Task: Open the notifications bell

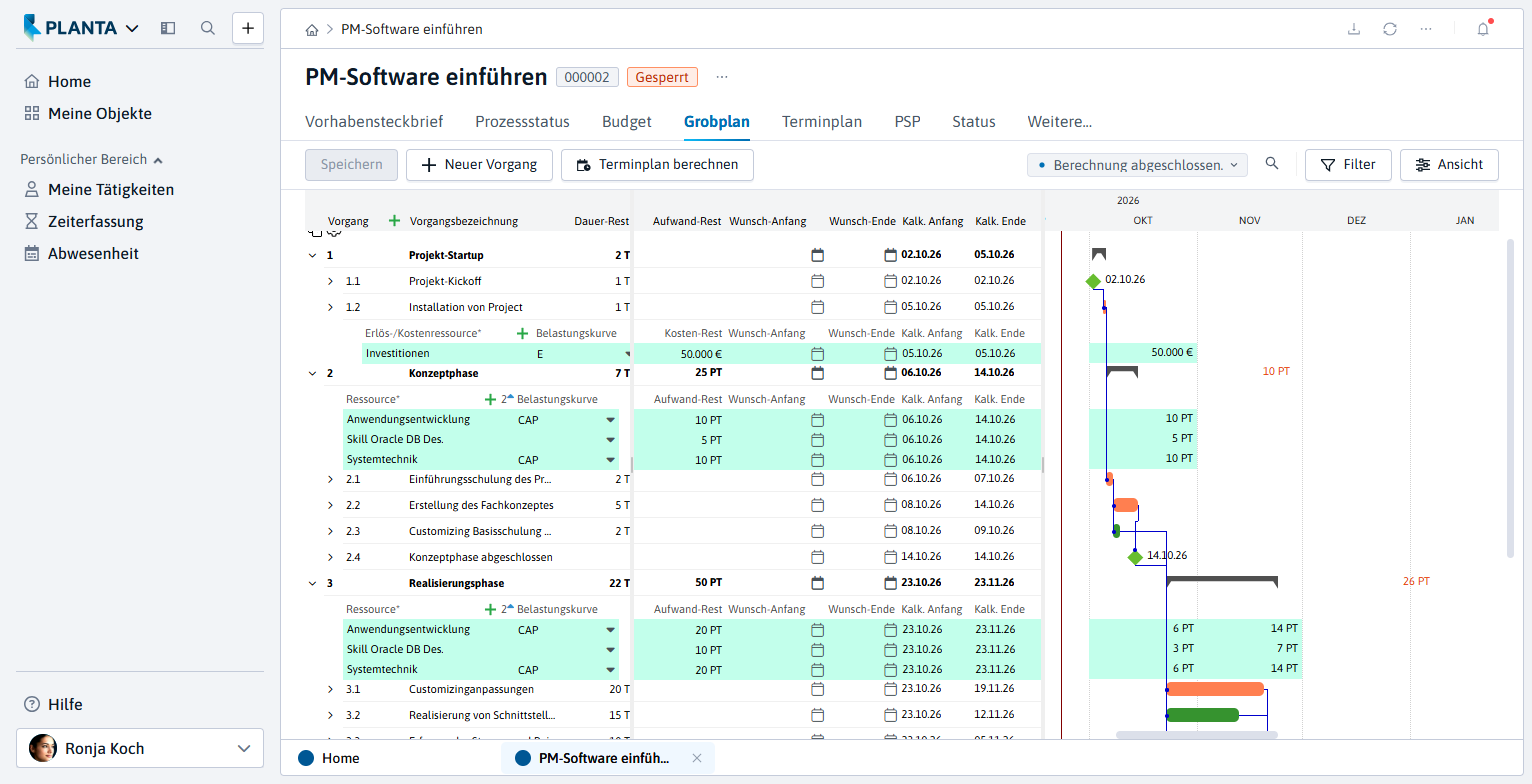Action: pyautogui.click(x=1483, y=29)
